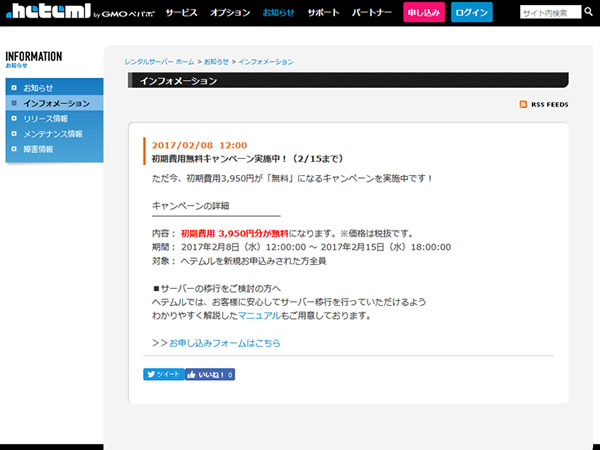Viewport: 600px width, 450px height.
Task: Click the blue ログイン button
Action: pyautogui.click(x=471, y=12)
